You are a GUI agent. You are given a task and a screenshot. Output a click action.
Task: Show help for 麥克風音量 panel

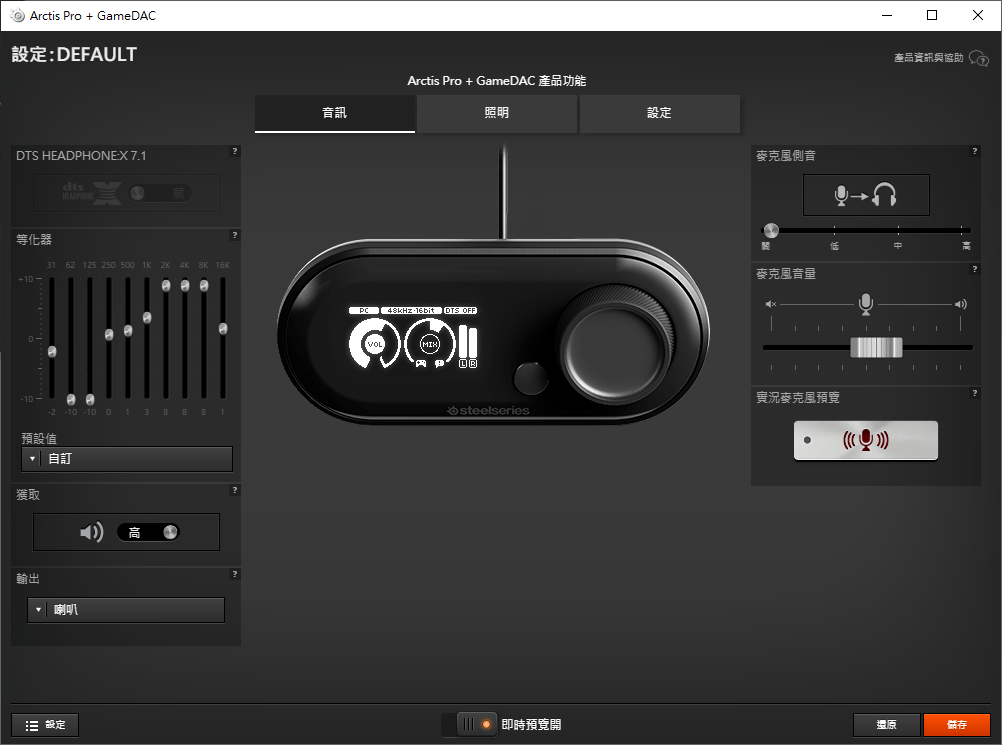point(975,269)
